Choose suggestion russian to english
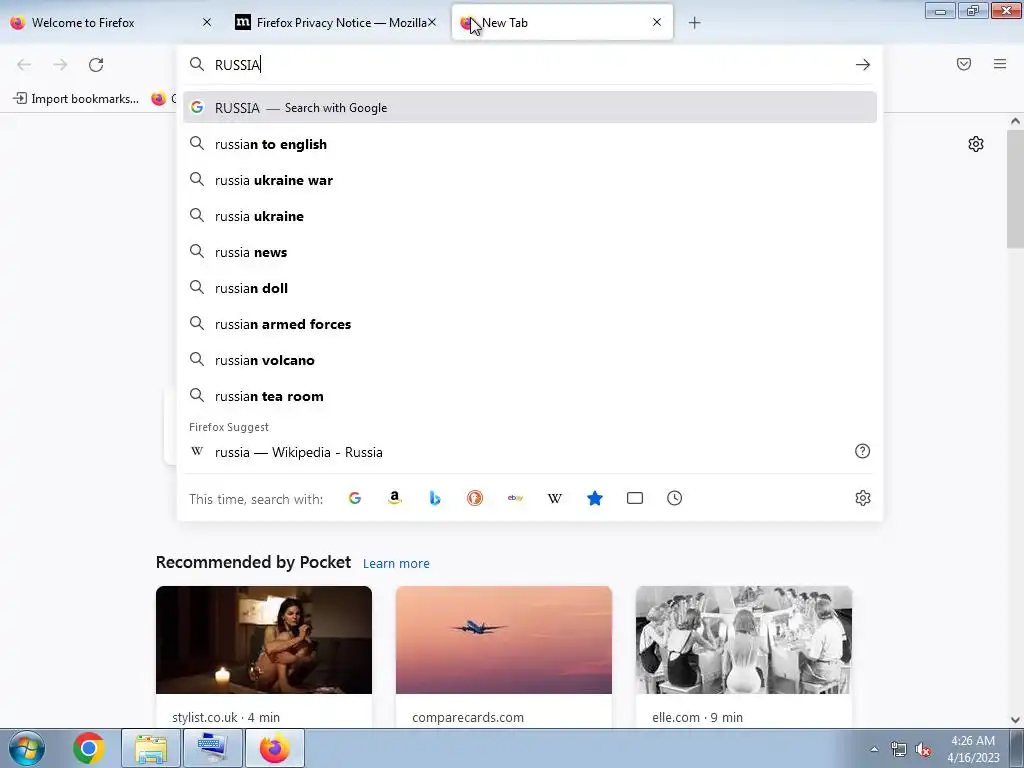This screenshot has height=768, width=1024. click(x=530, y=144)
